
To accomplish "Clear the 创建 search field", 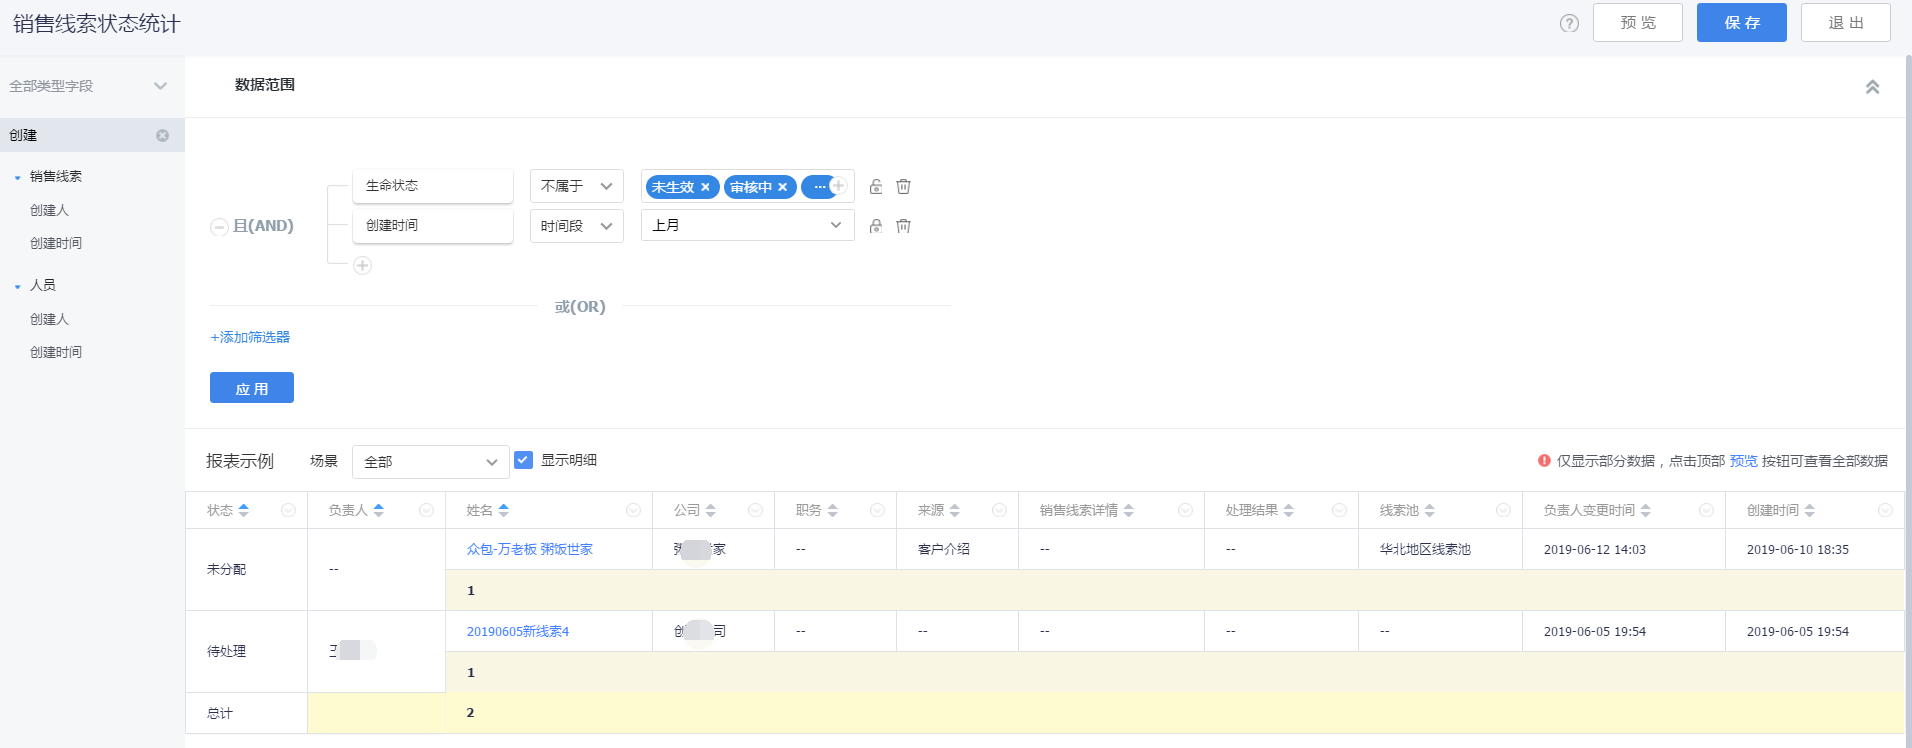I will pyautogui.click(x=162, y=135).
